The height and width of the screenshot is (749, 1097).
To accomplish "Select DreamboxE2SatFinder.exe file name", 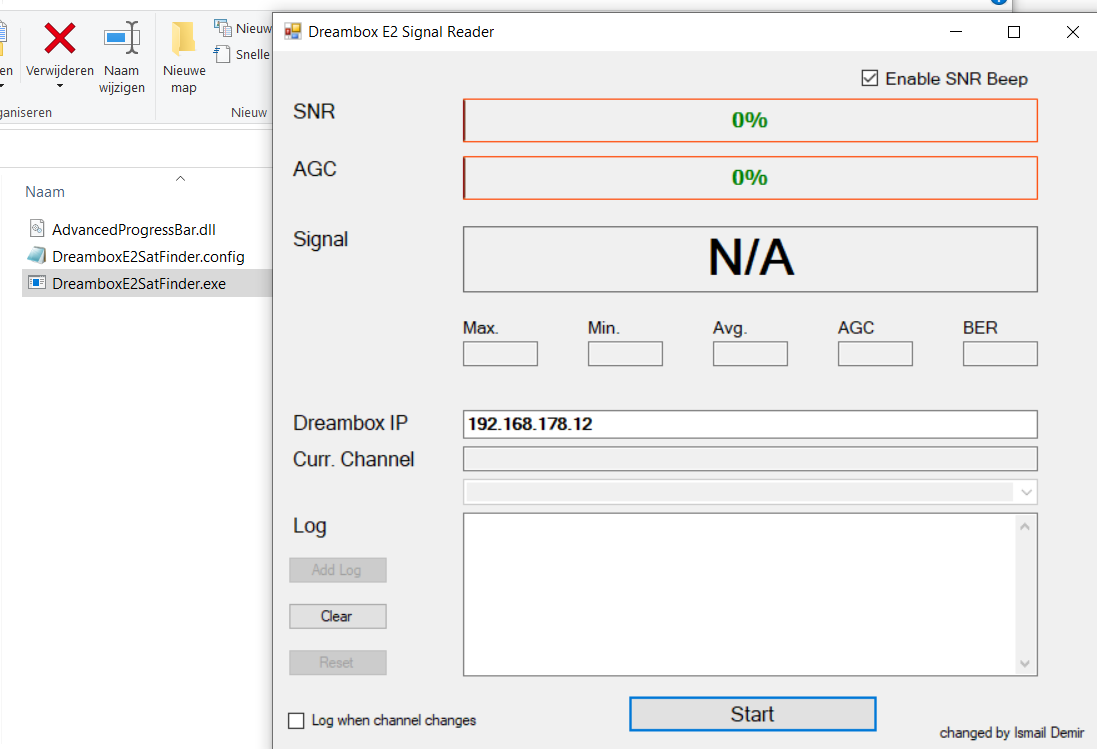I will click(x=139, y=284).
